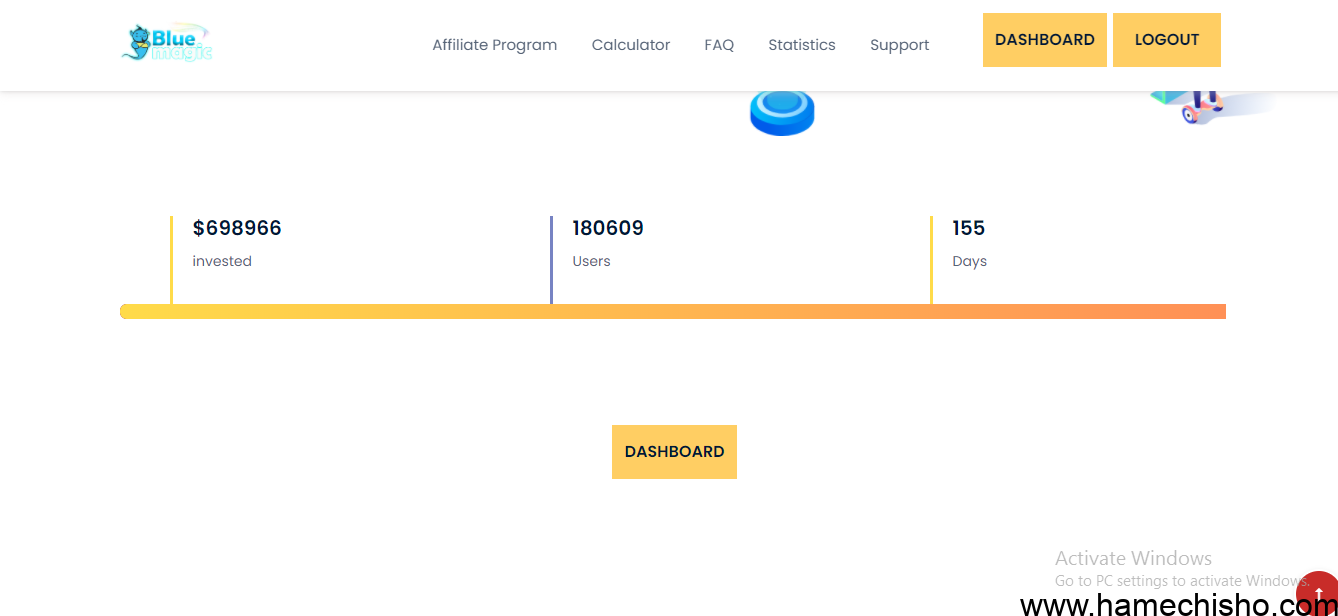The height and width of the screenshot is (616, 1338).
Task: Open the Calculator page
Action: [631, 45]
